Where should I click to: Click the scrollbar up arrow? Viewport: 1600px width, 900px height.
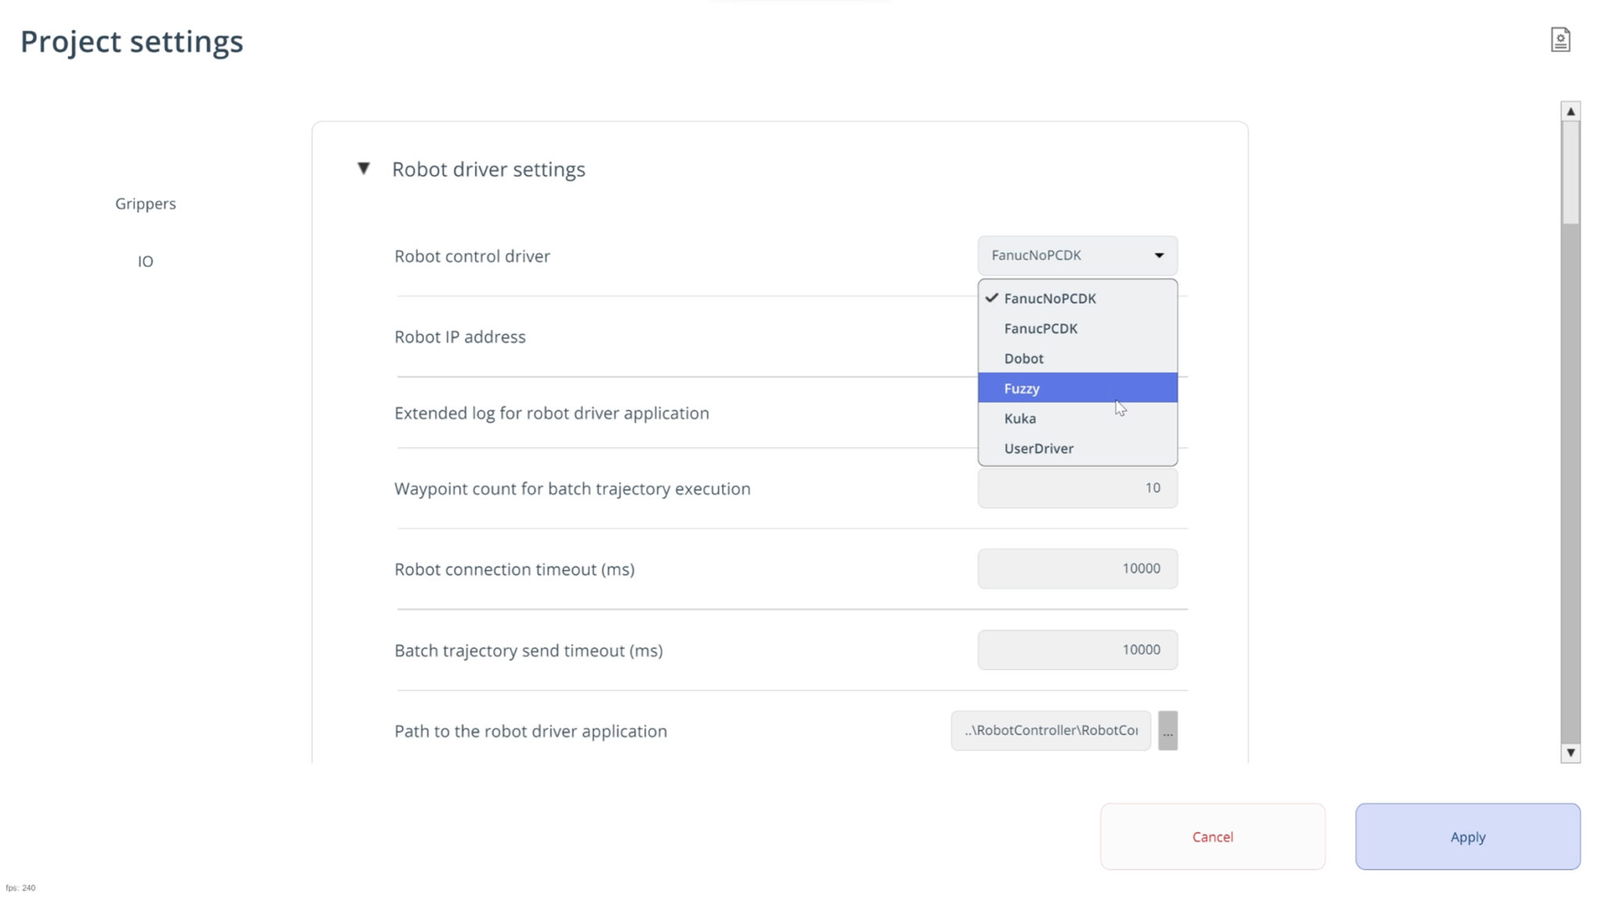coord(1570,111)
